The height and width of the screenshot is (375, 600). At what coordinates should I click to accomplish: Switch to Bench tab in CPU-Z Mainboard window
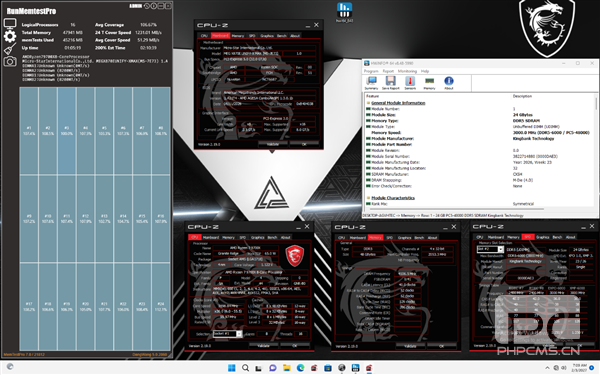click(282, 36)
